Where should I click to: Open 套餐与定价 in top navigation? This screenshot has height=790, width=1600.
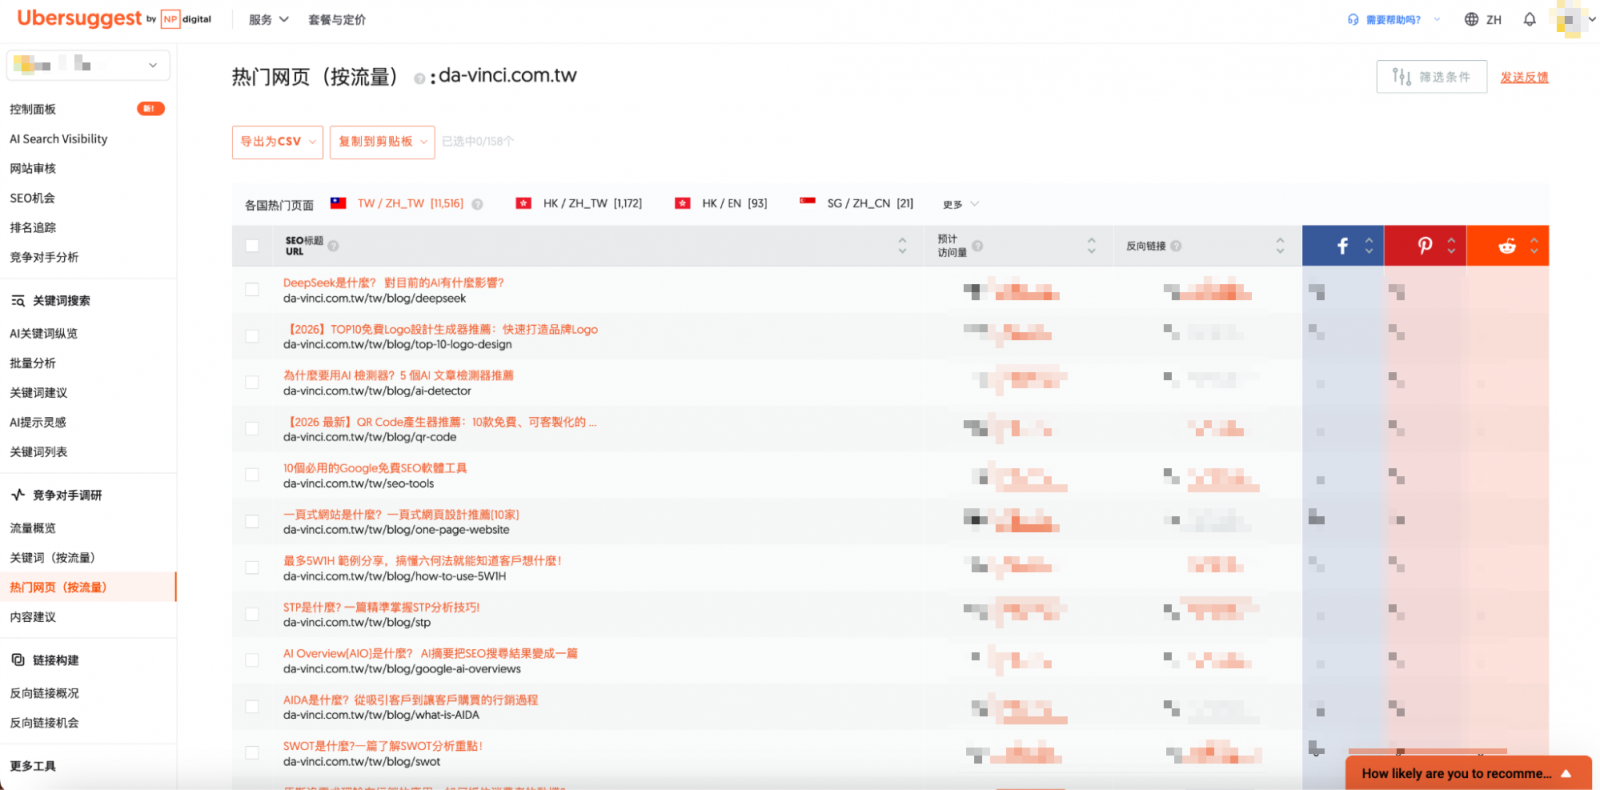[337, 20]
